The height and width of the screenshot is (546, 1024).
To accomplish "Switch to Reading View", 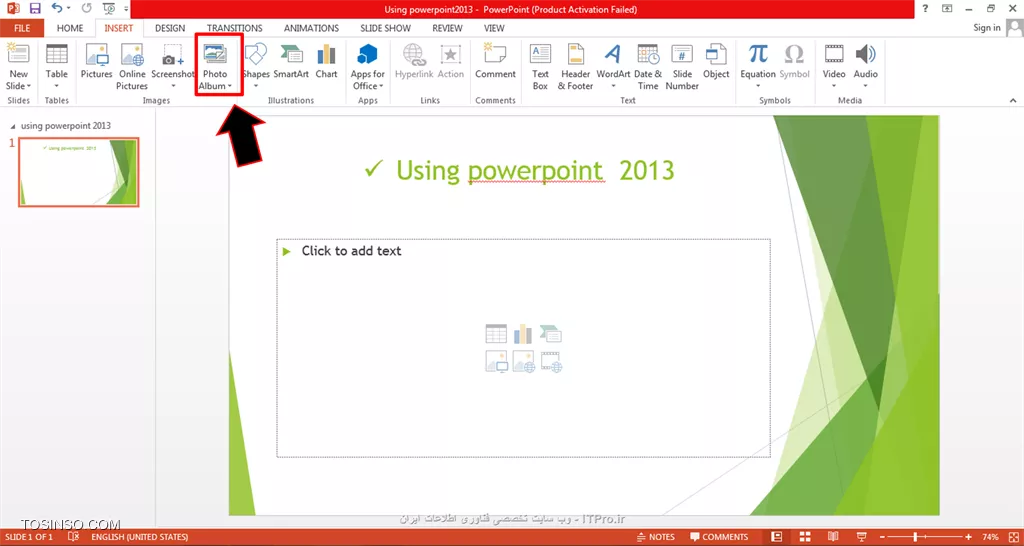I will tap(832, 537).
